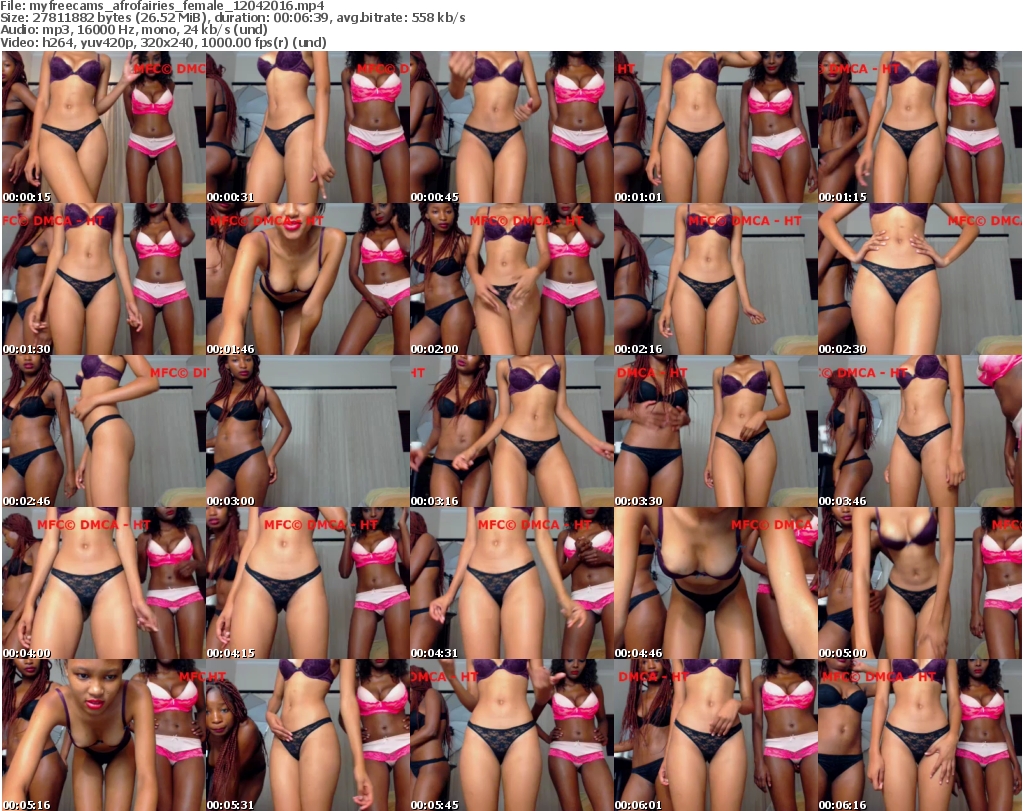Image resolution: width=1024 pixels, height=811 pixels.
Task: Open the frame marked 00:03:00
Action: pyautogui.click(x=308, y=432)
